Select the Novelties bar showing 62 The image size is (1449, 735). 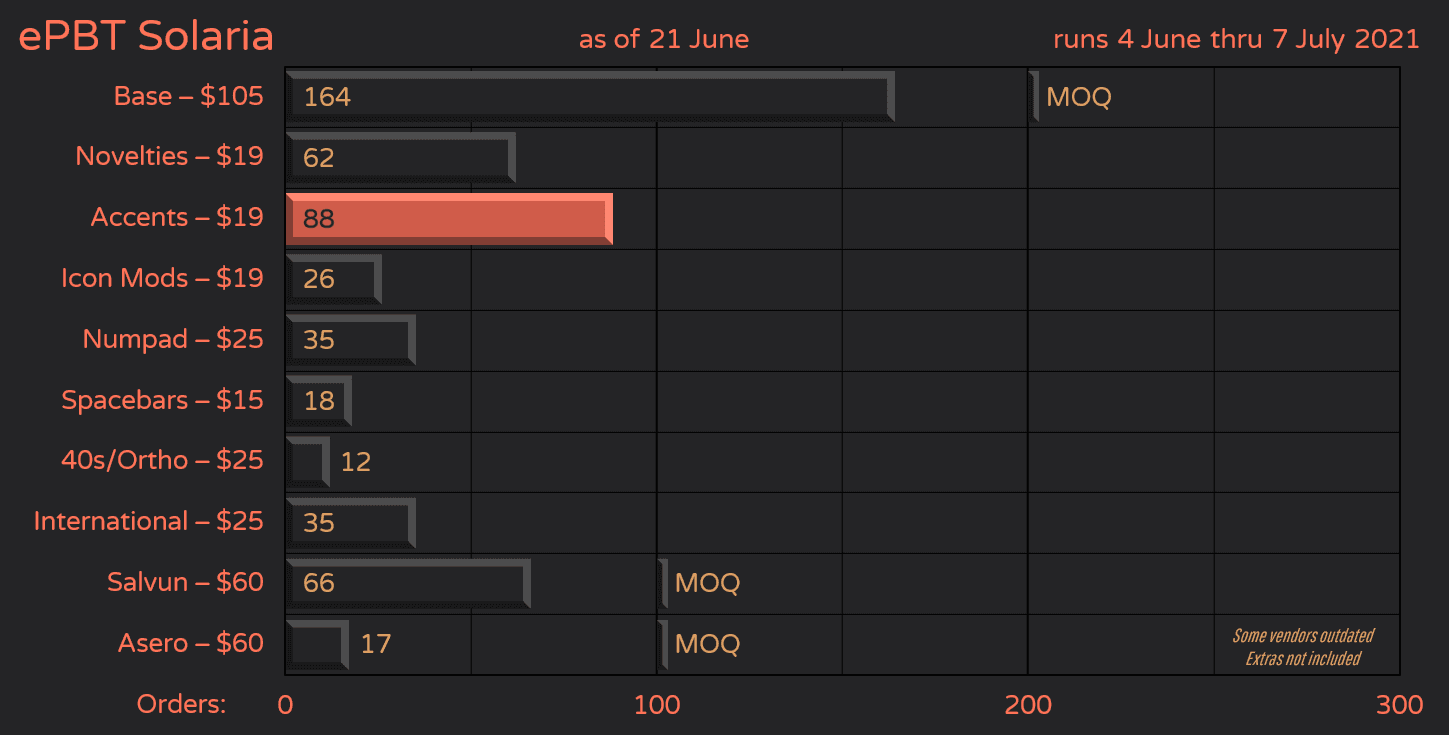tap(400, 157)
